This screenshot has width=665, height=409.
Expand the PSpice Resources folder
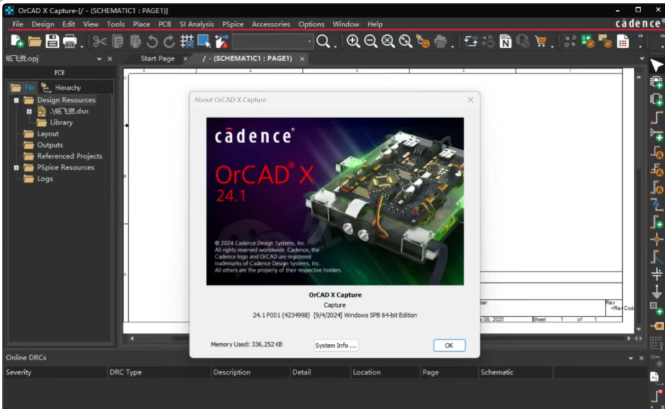(17, 167)
